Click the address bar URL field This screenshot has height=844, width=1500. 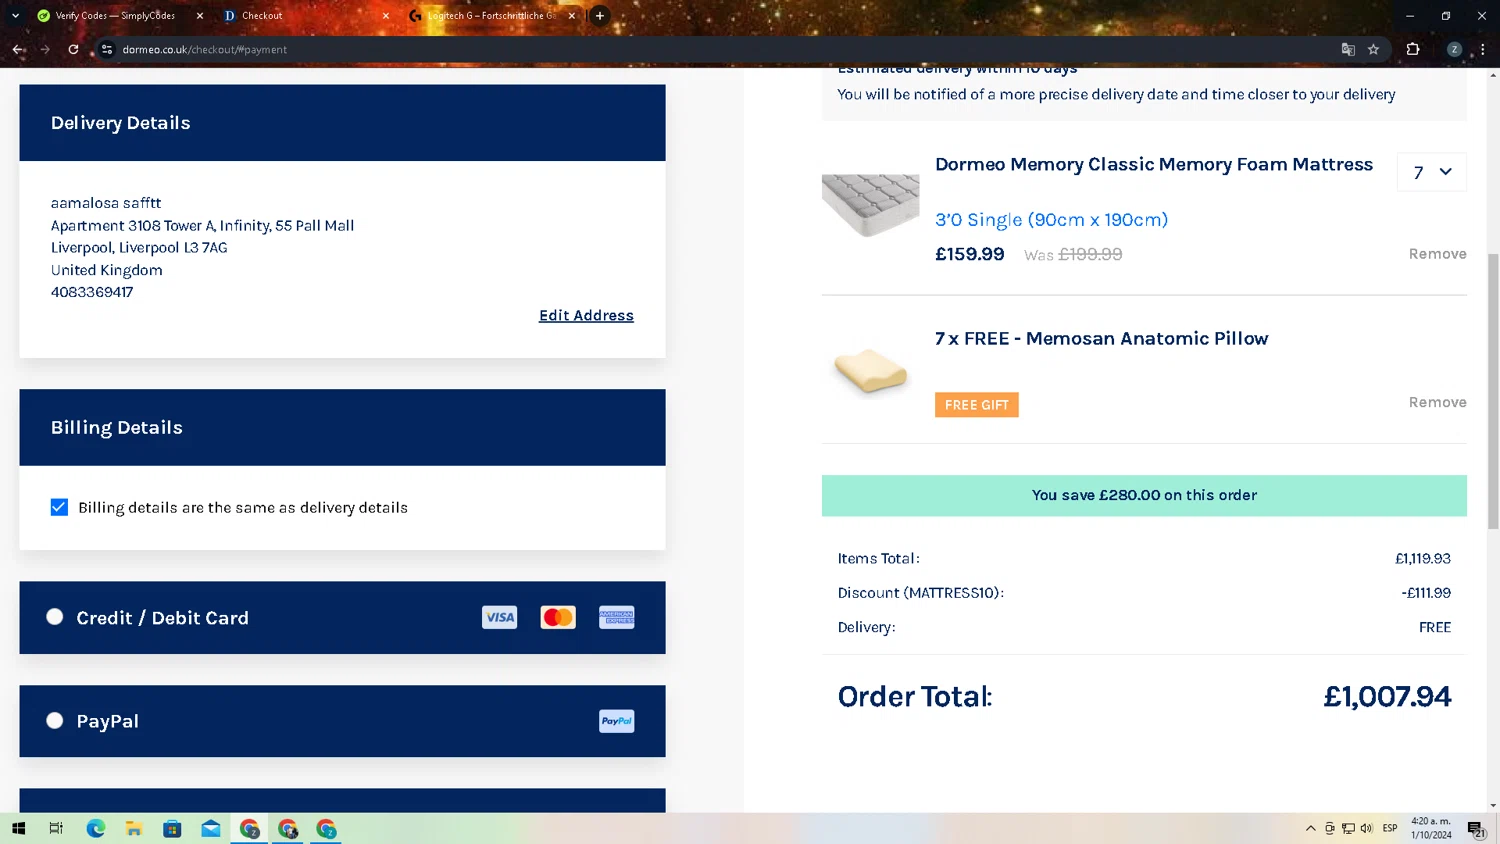pos(720,49)
